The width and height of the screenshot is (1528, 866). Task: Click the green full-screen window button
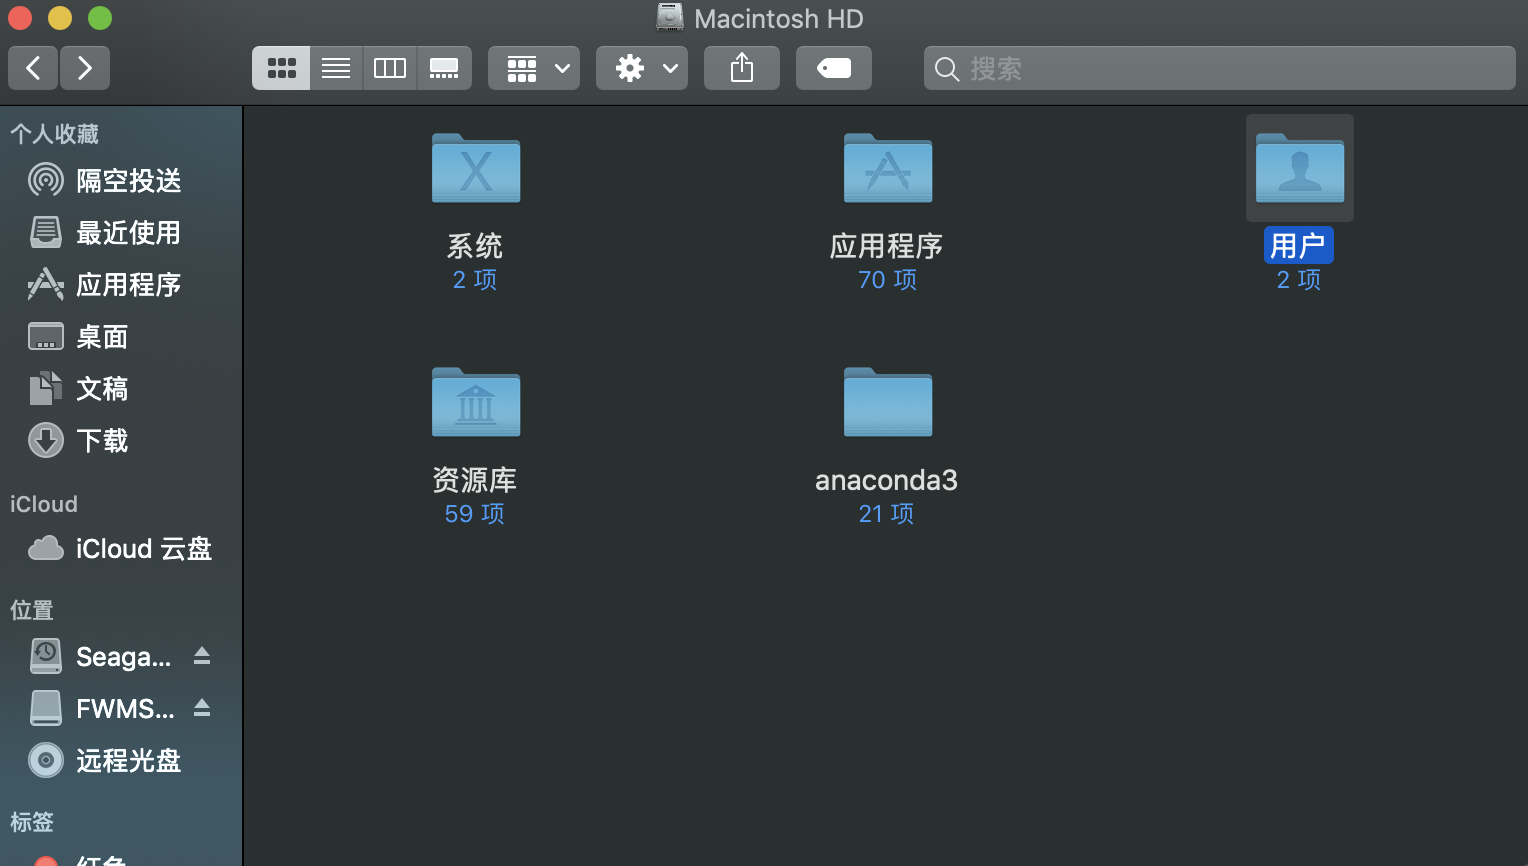[x=100, y=18]
